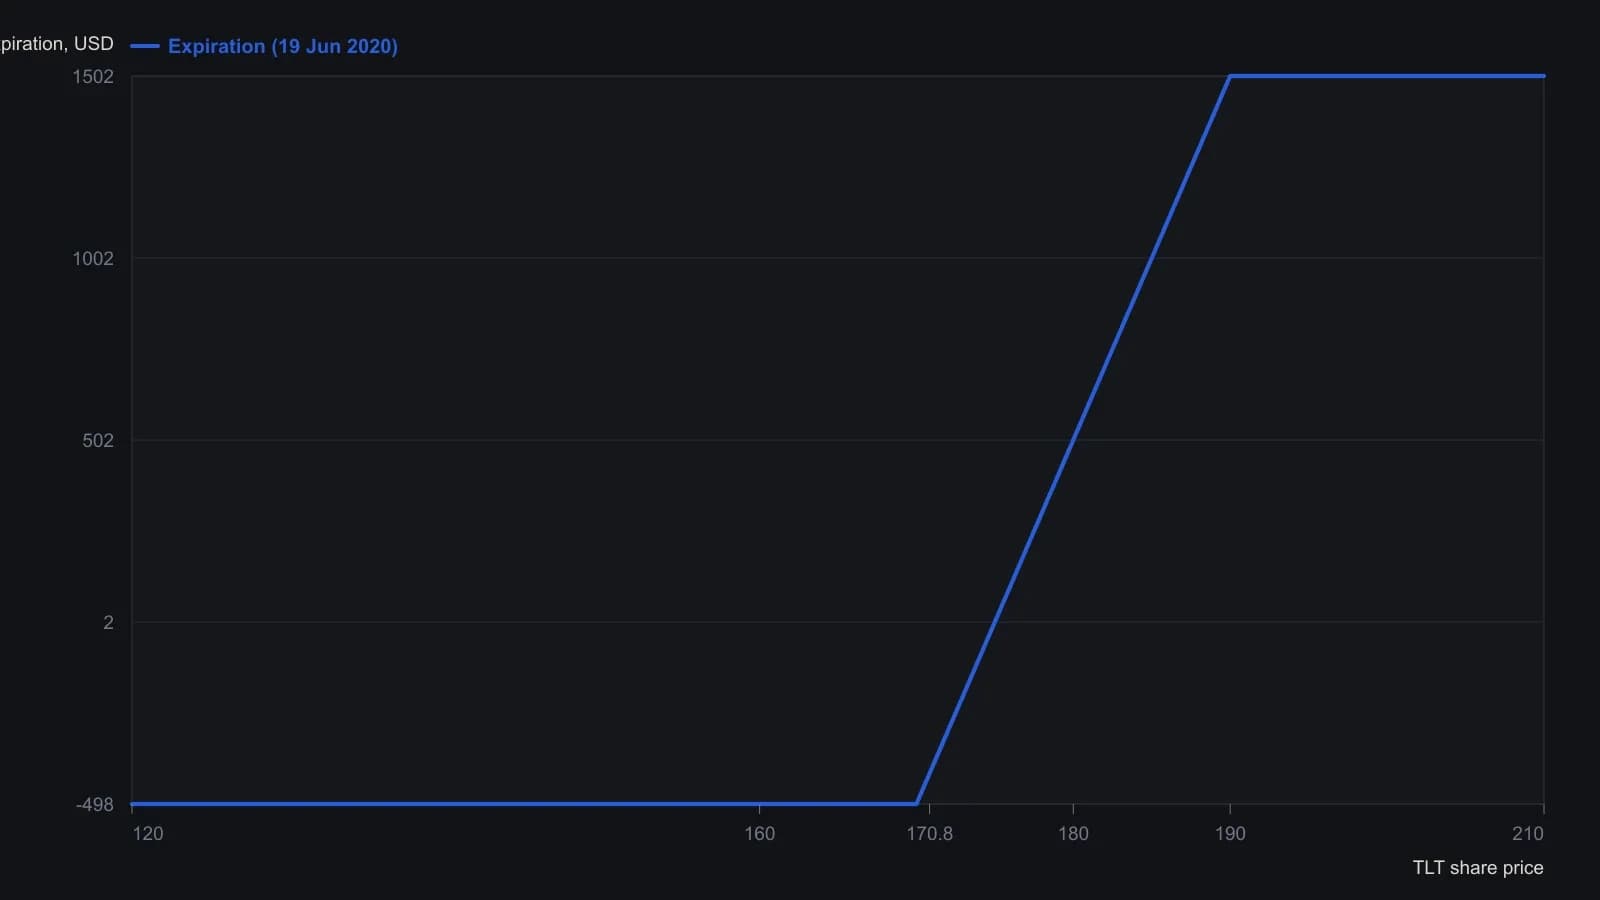Click the blue legend line marker
Viewport: 1600px width, 900px height.
[145, 46]
